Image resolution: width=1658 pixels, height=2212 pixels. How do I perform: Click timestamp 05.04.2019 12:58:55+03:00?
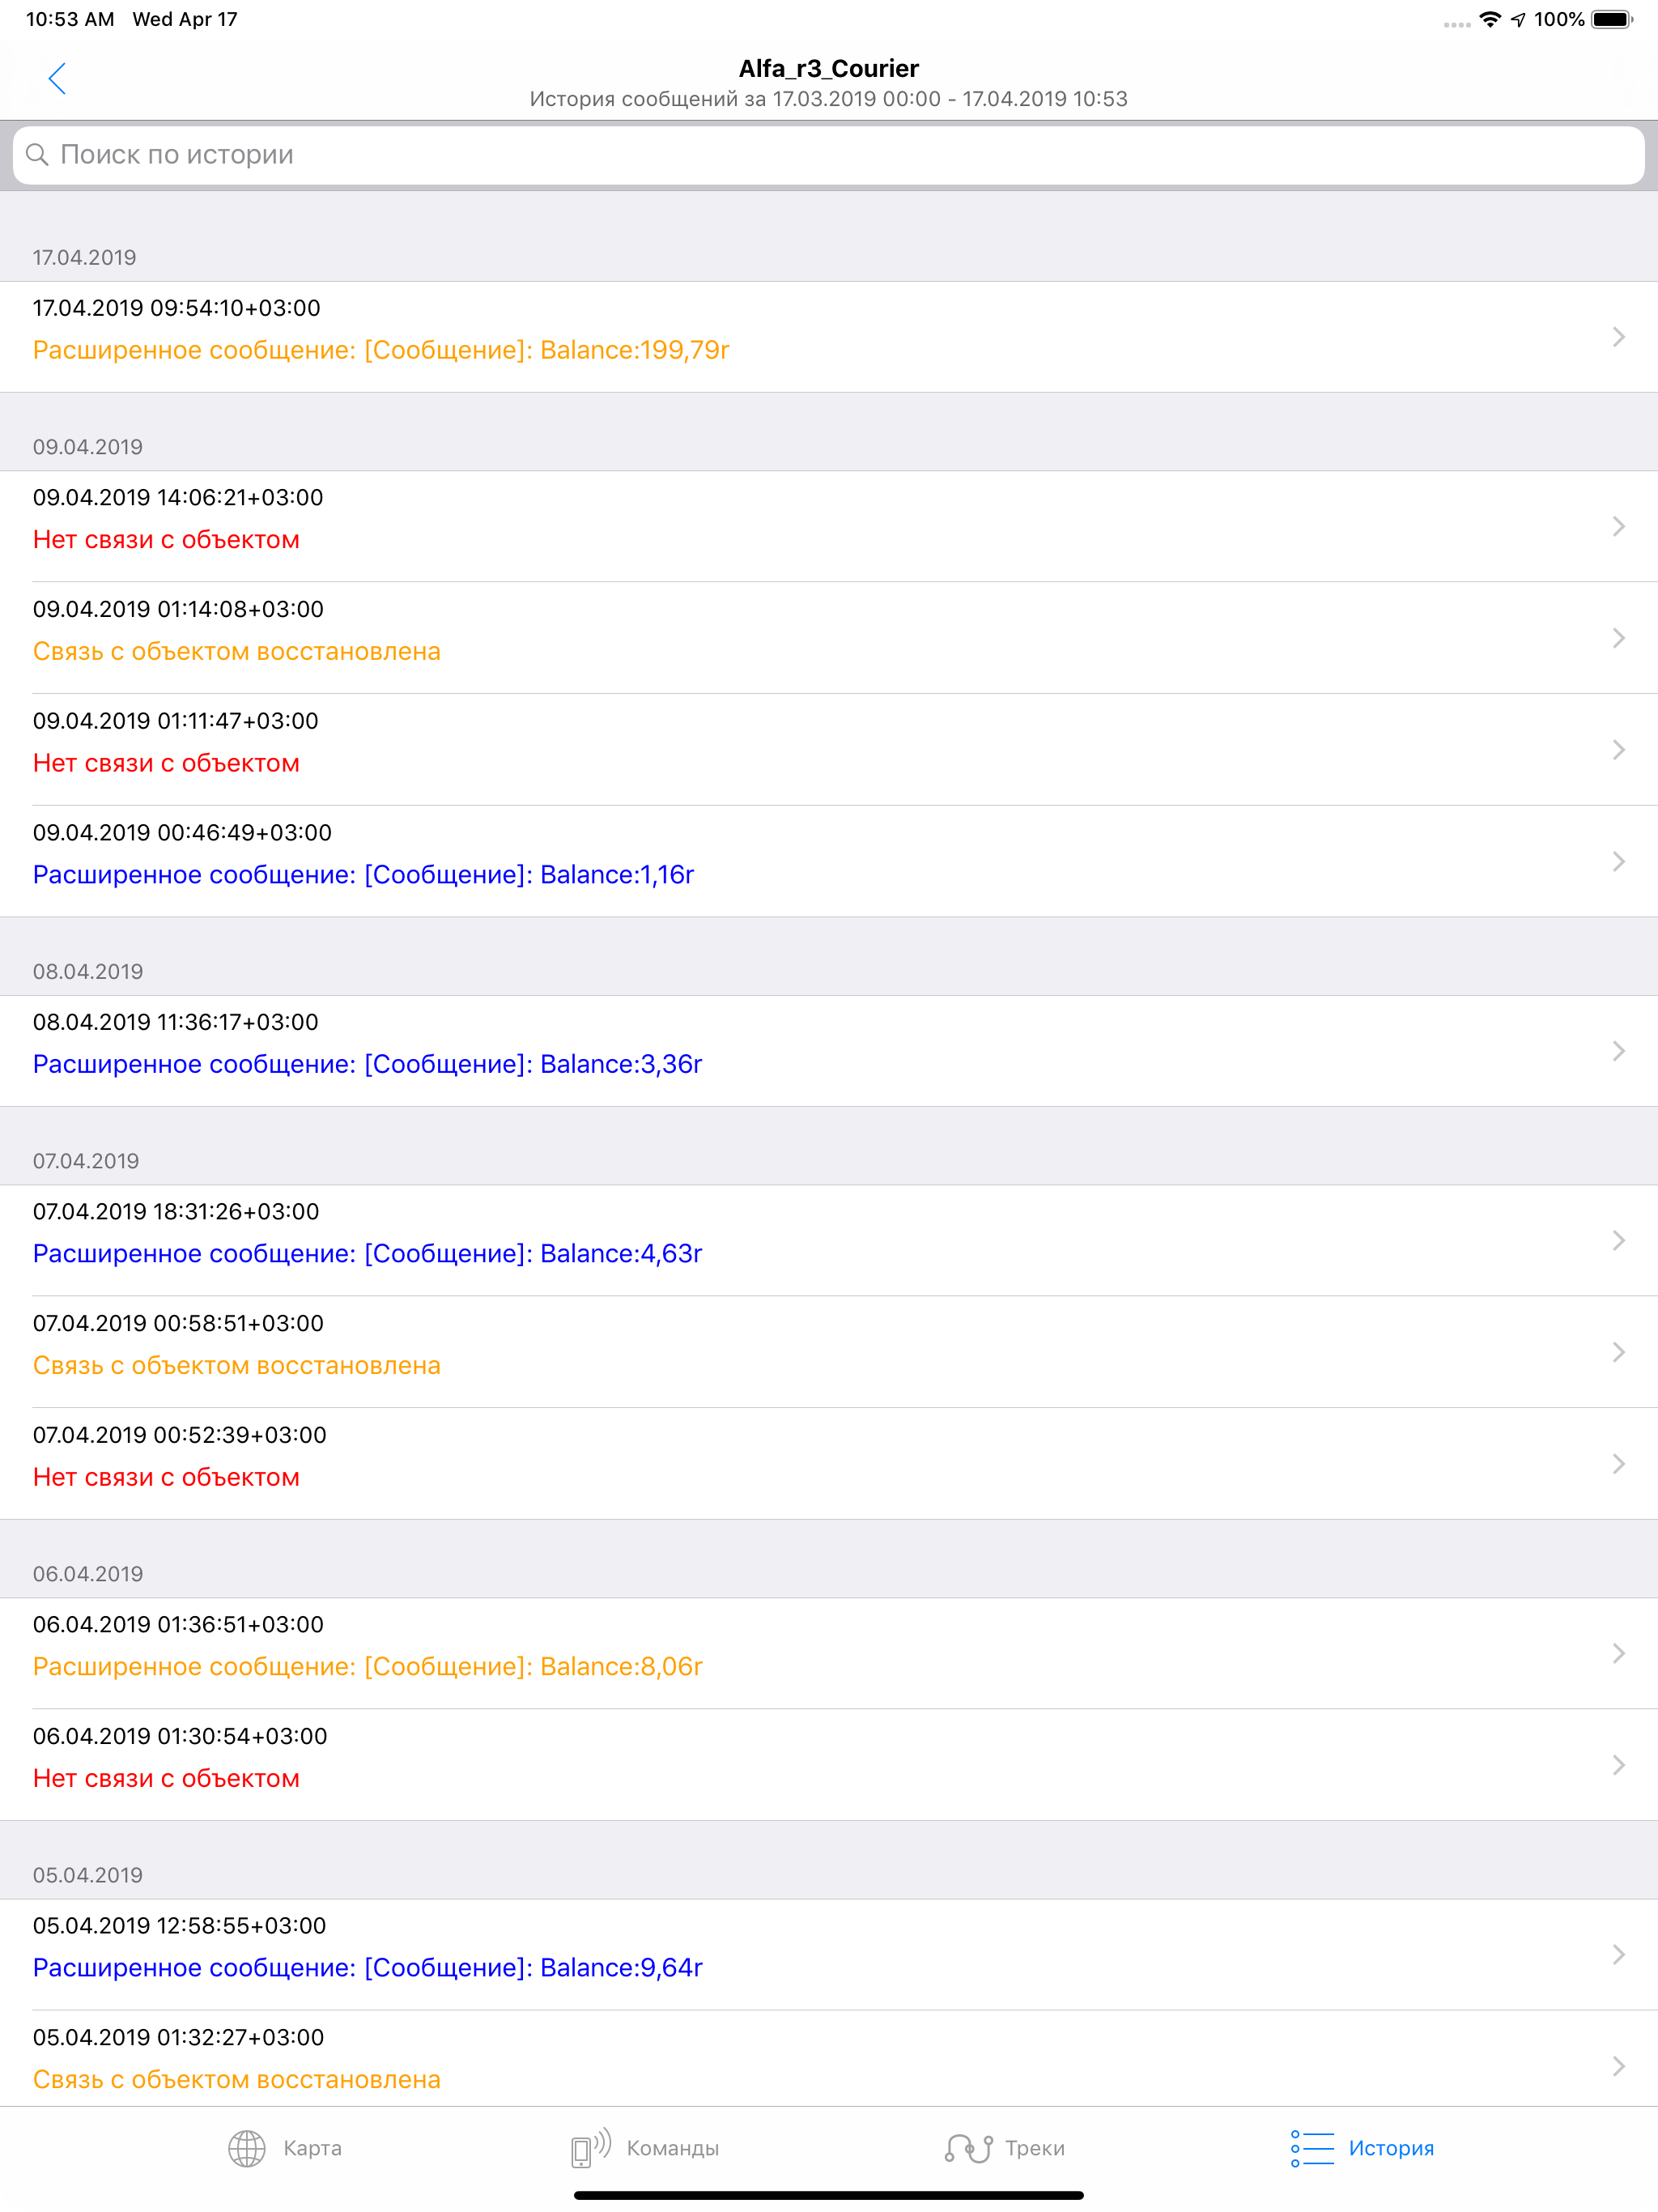180,1925
